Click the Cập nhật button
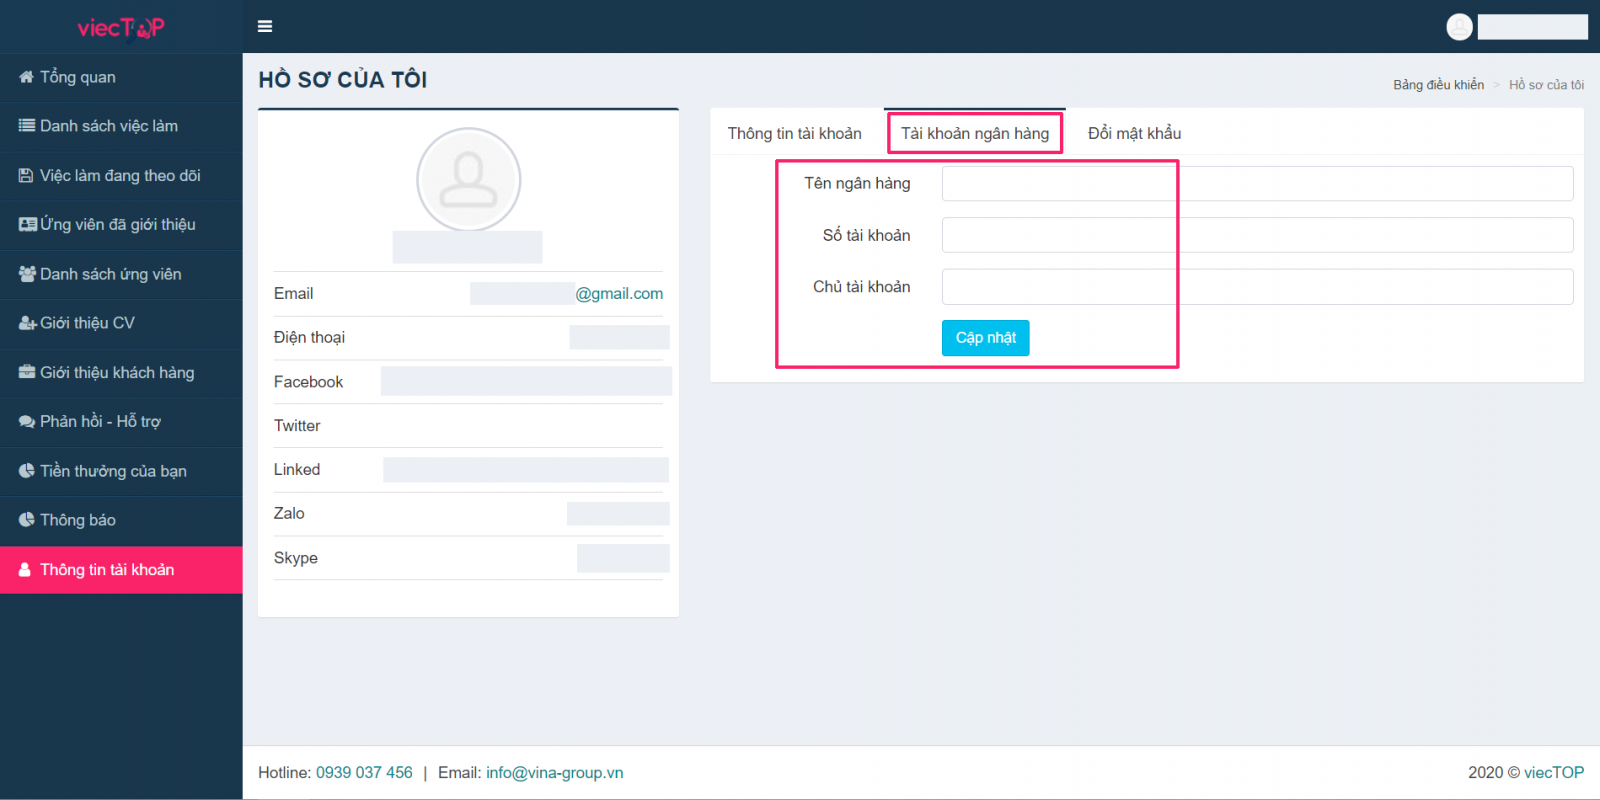Screen dimensions: 1600x800 coord(985,338)
